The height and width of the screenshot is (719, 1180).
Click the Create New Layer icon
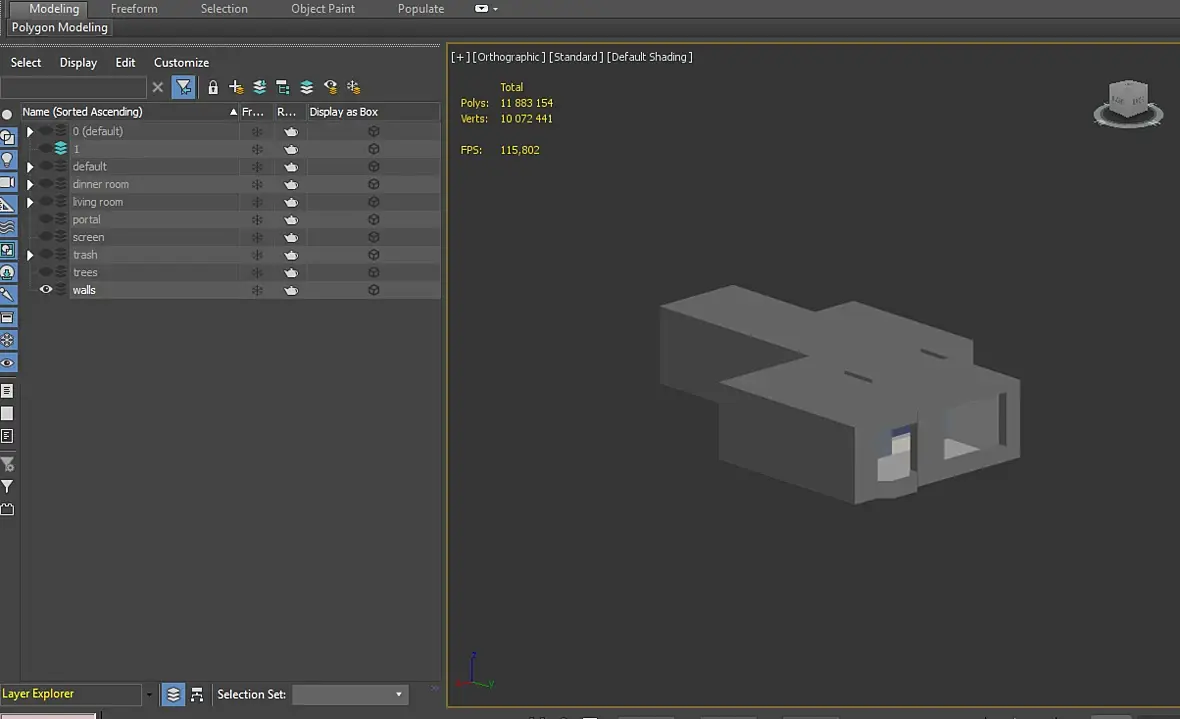(236, 88)
